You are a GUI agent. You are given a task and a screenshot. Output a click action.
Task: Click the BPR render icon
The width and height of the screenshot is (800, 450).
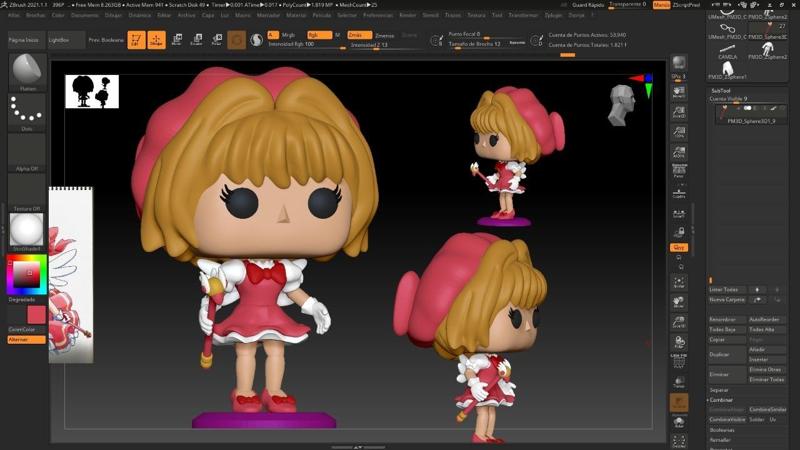679,63
